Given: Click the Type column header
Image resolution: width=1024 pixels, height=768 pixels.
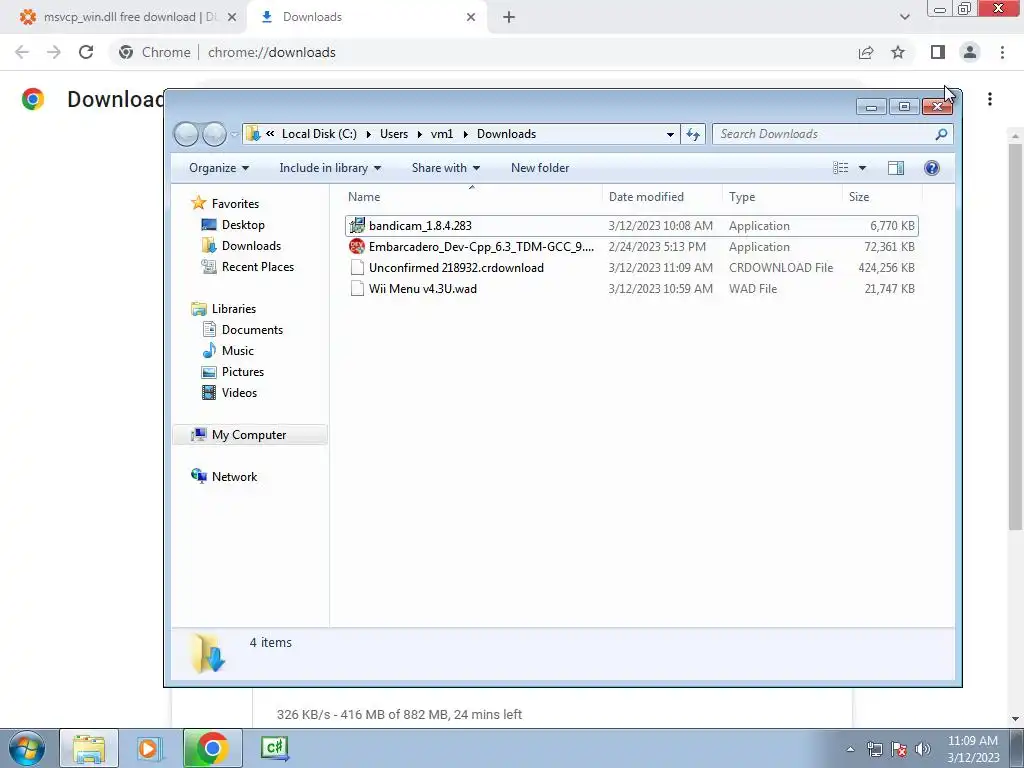Looking at the screenshot, I should click(x=782, y=197).
